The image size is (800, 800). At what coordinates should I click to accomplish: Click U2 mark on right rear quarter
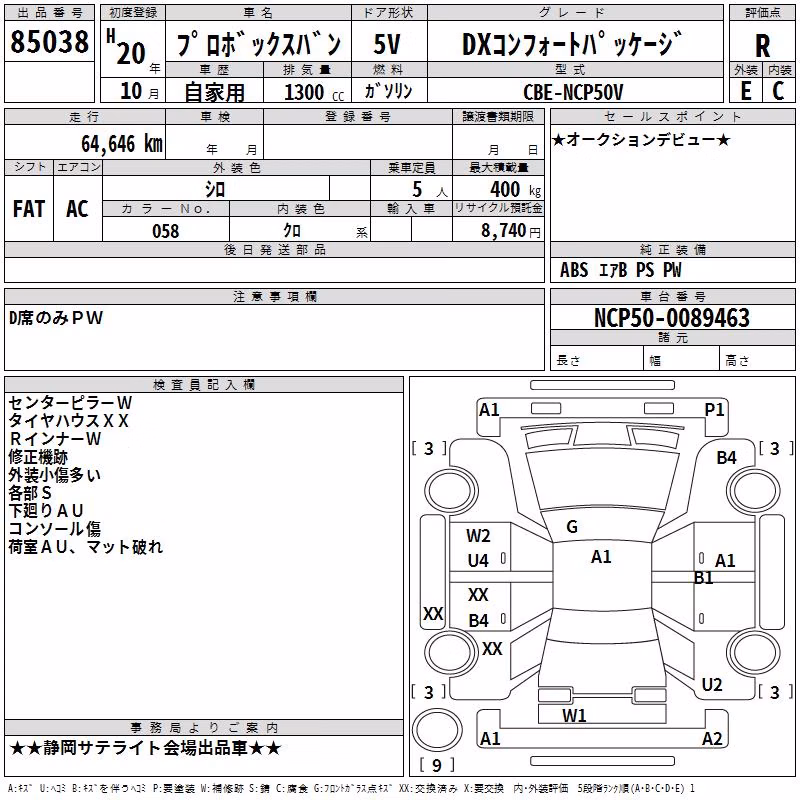(712, 685)
